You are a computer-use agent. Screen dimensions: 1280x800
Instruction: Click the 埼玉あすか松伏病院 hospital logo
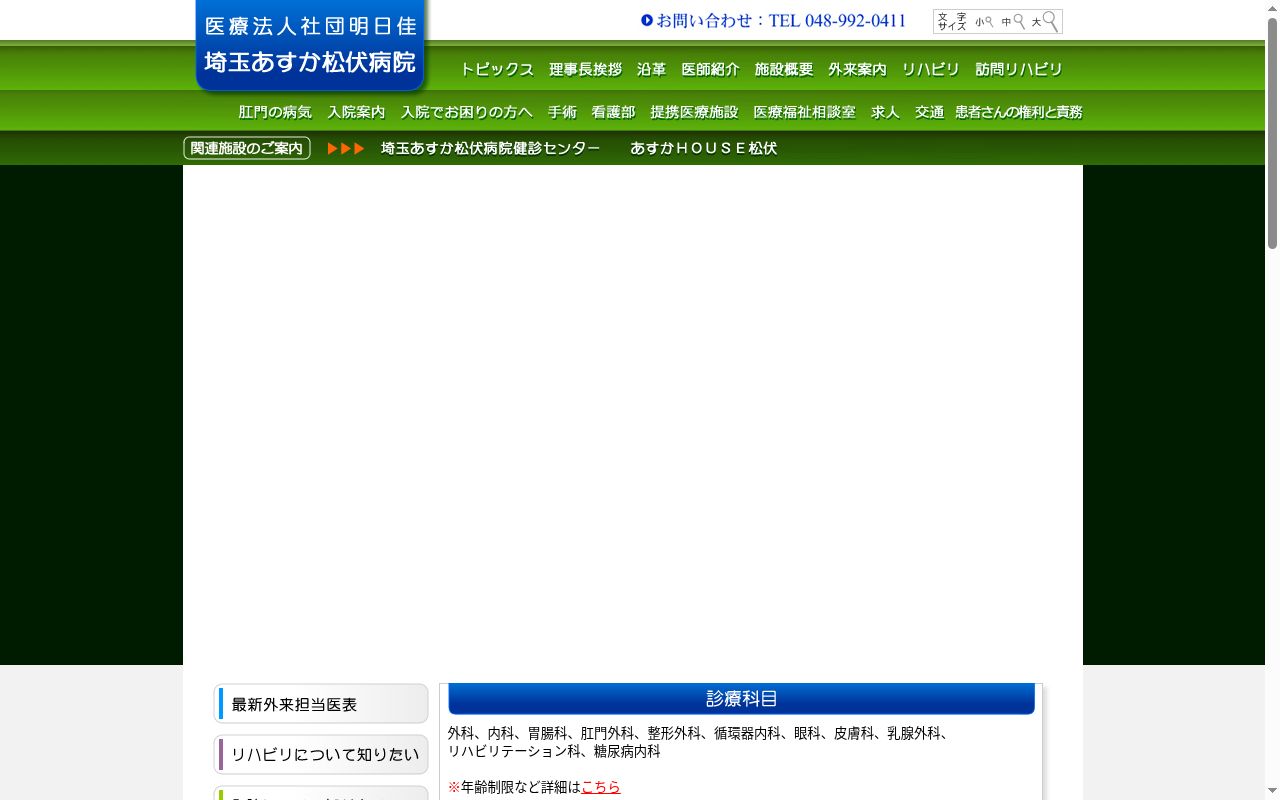coord(310,45)
